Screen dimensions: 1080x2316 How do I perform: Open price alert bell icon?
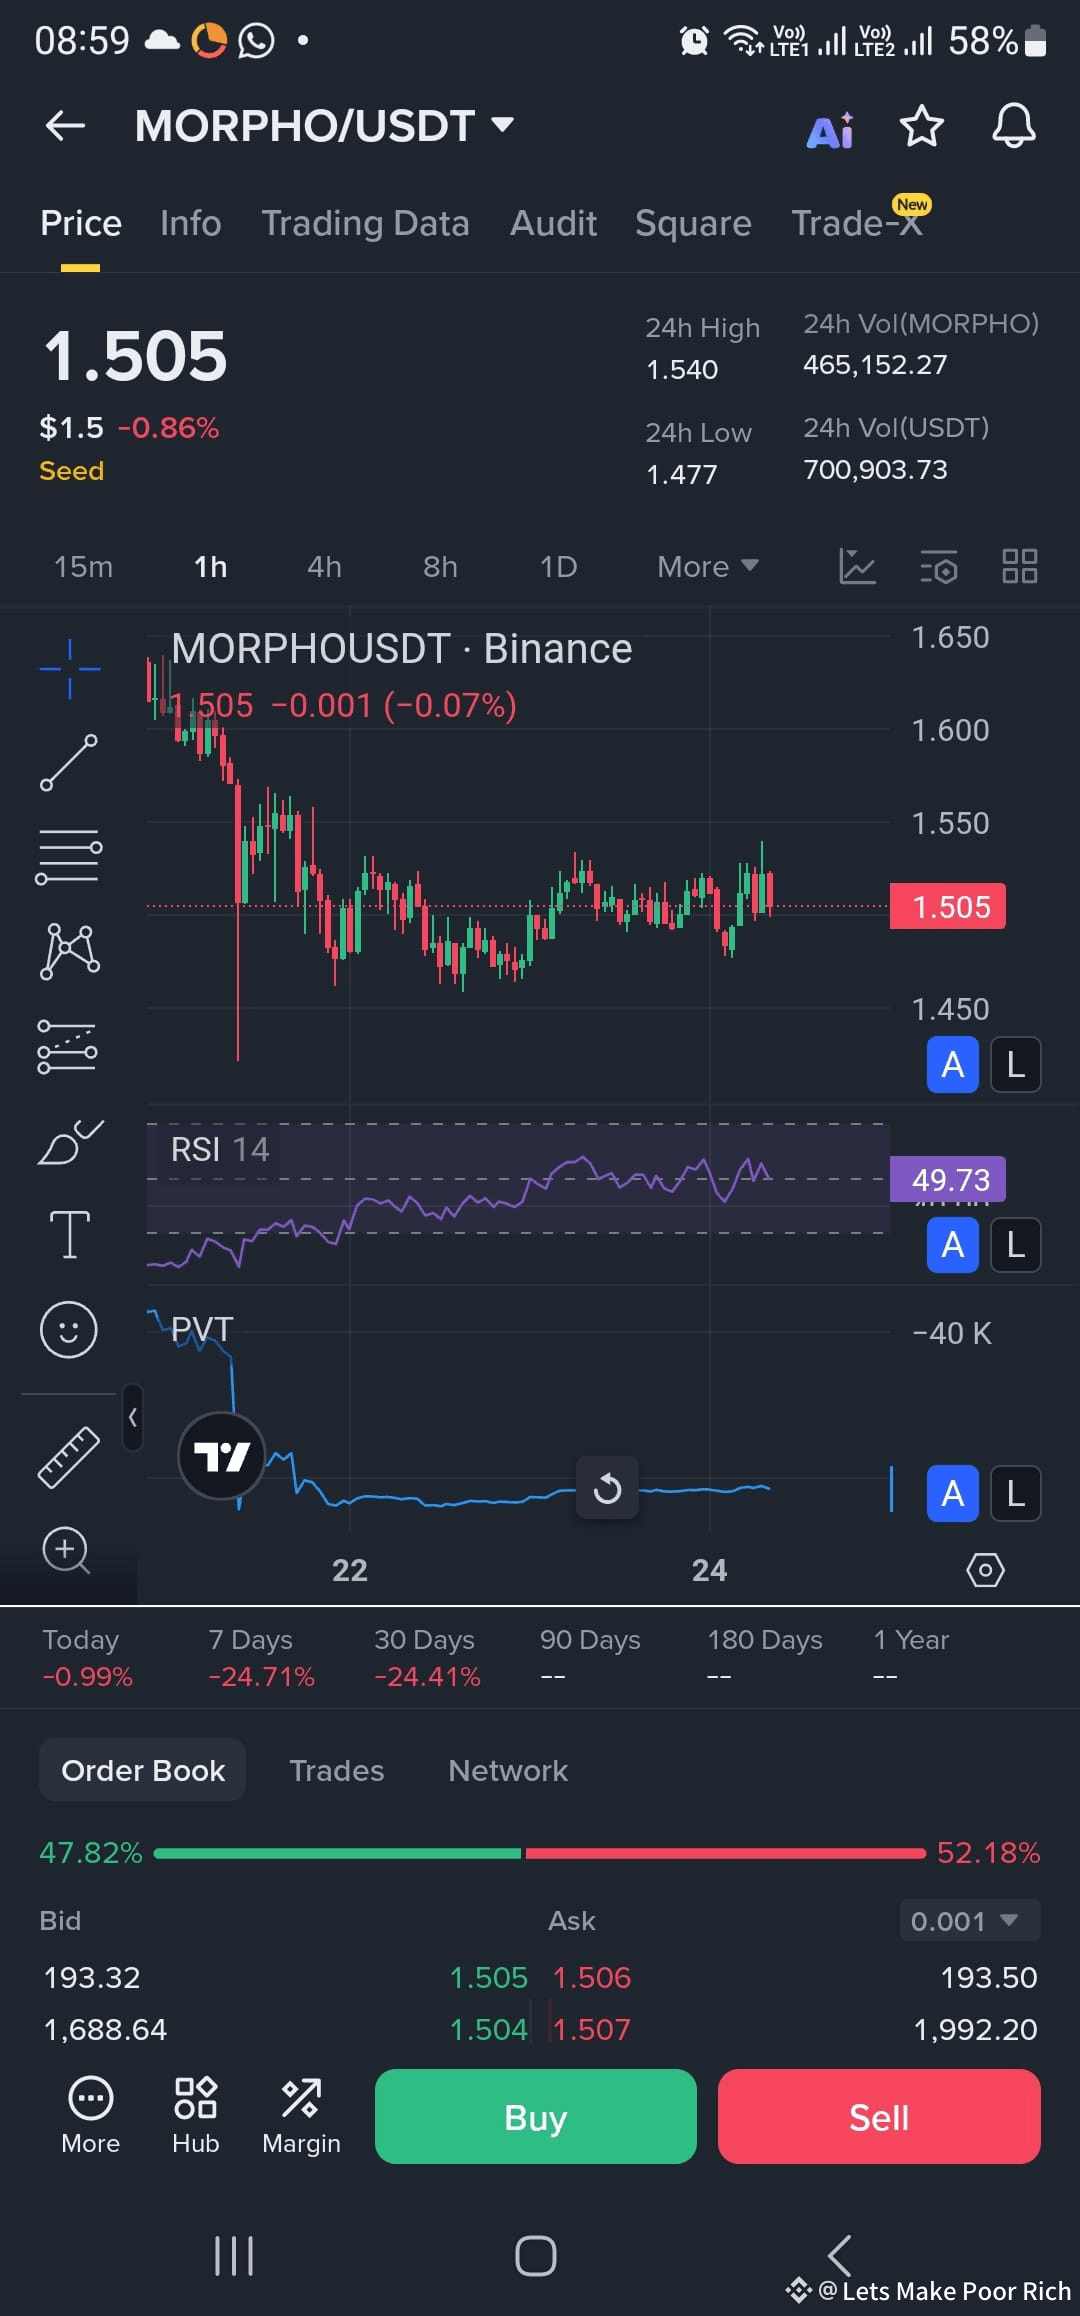[x=1013, y=127]
